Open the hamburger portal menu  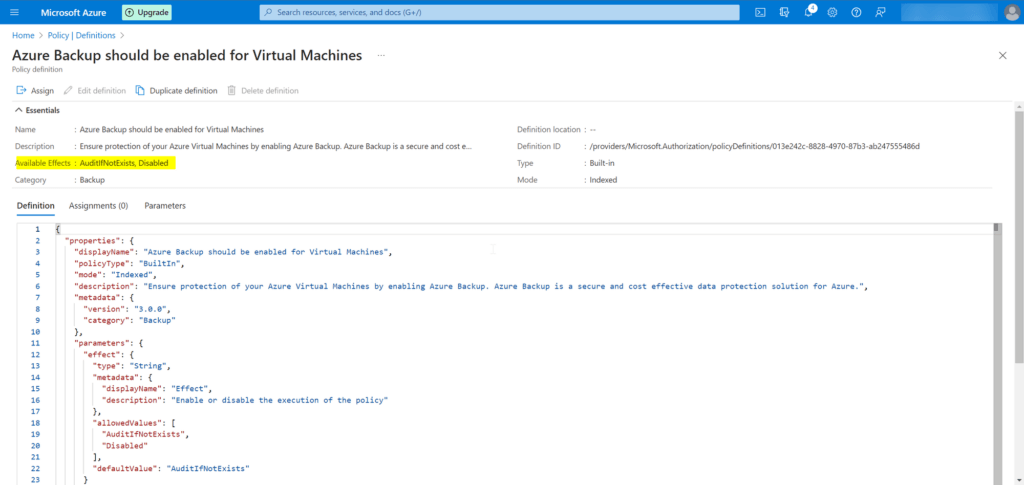pos(15,12)
